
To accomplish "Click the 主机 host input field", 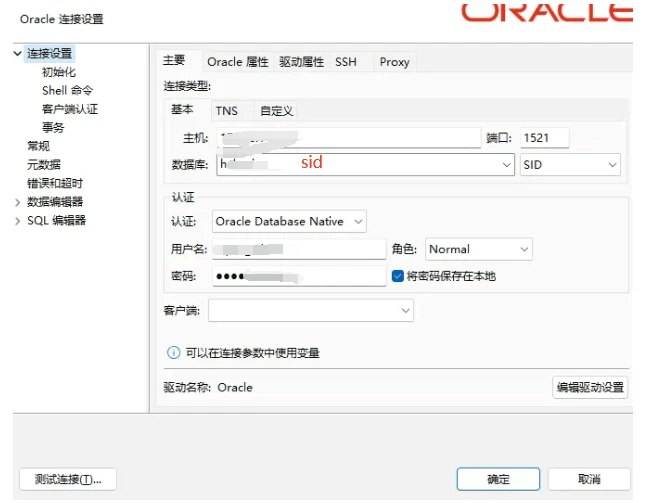I will pyautogui.click(x=349, y=138).
